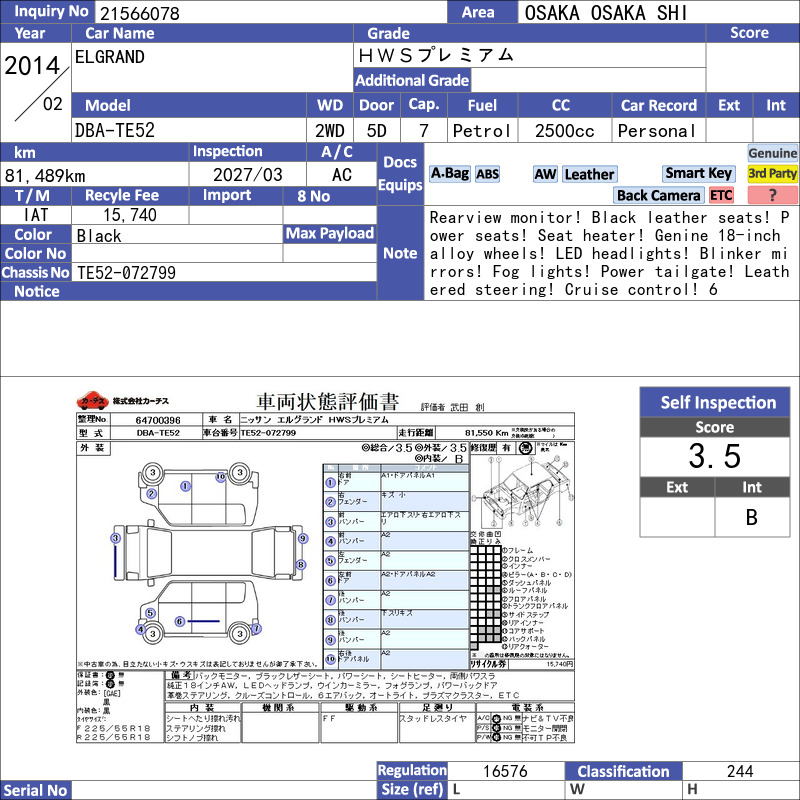Click the year value 2014
Screen dimensions: 800x800
click(x=32, y=66)
